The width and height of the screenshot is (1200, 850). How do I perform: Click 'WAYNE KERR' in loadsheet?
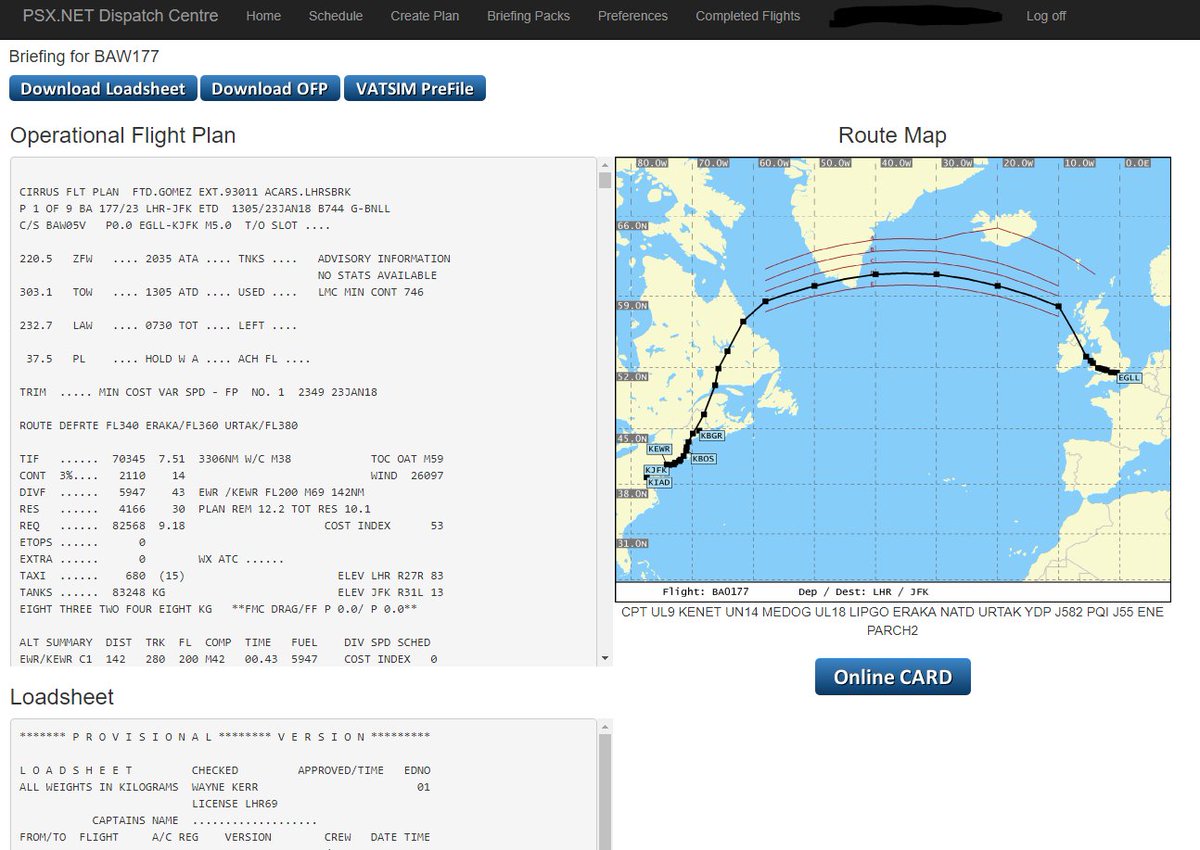[x=225, y=787]
